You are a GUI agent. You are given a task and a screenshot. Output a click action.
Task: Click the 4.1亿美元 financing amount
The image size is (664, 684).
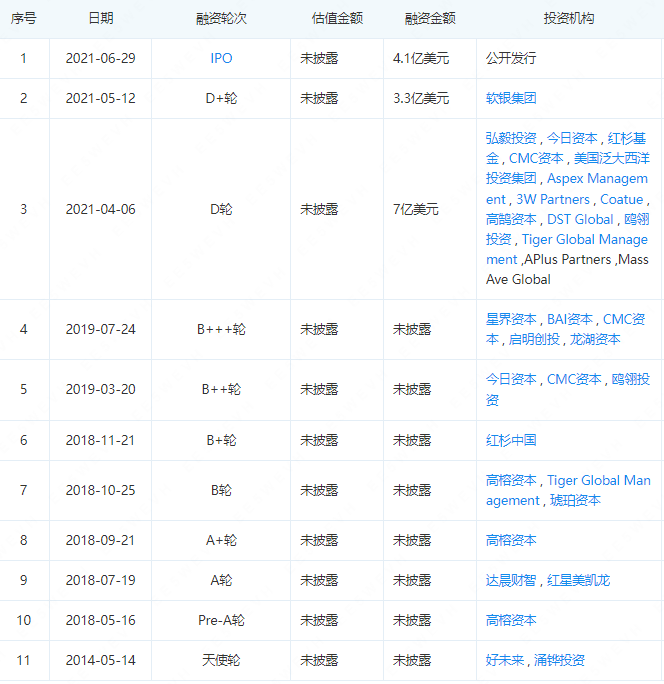(x=421, y=58)
